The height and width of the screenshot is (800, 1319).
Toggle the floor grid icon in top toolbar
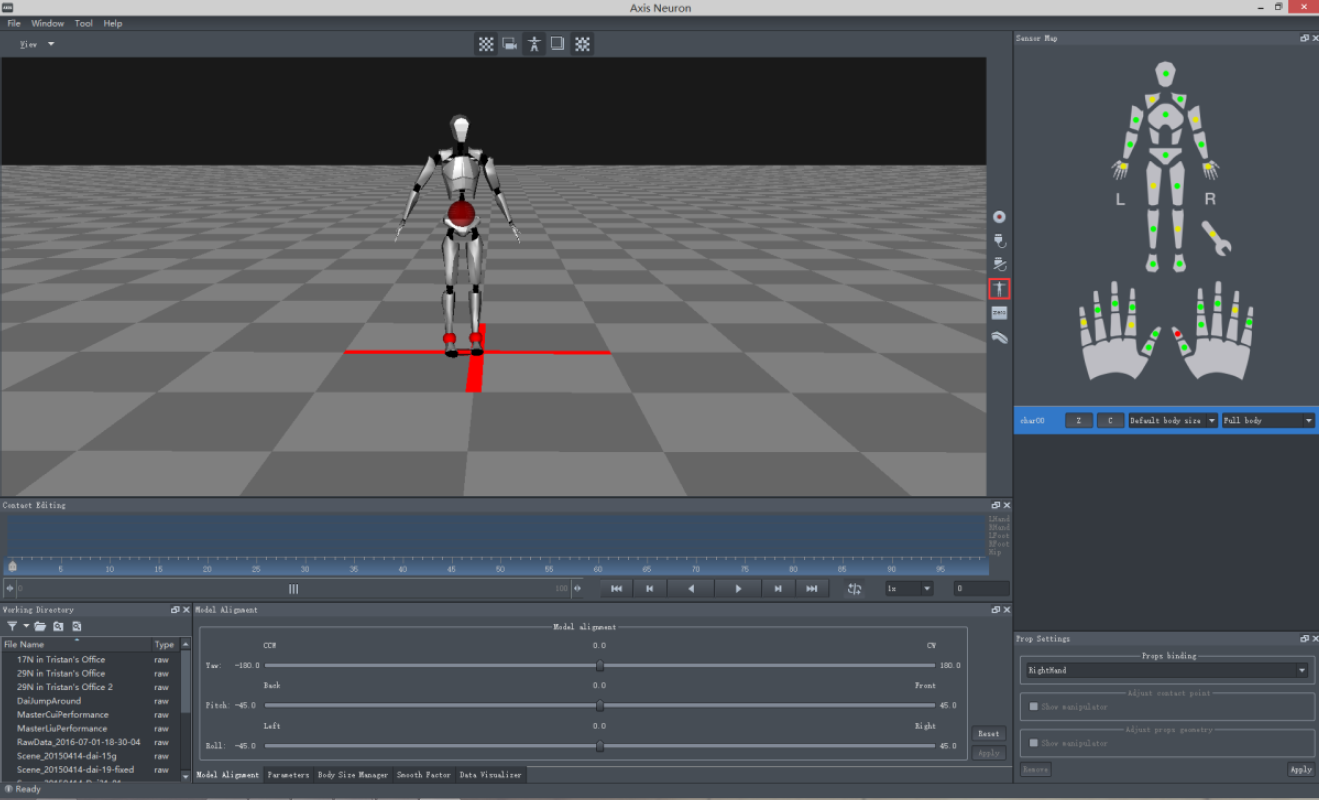coord(486,43)
